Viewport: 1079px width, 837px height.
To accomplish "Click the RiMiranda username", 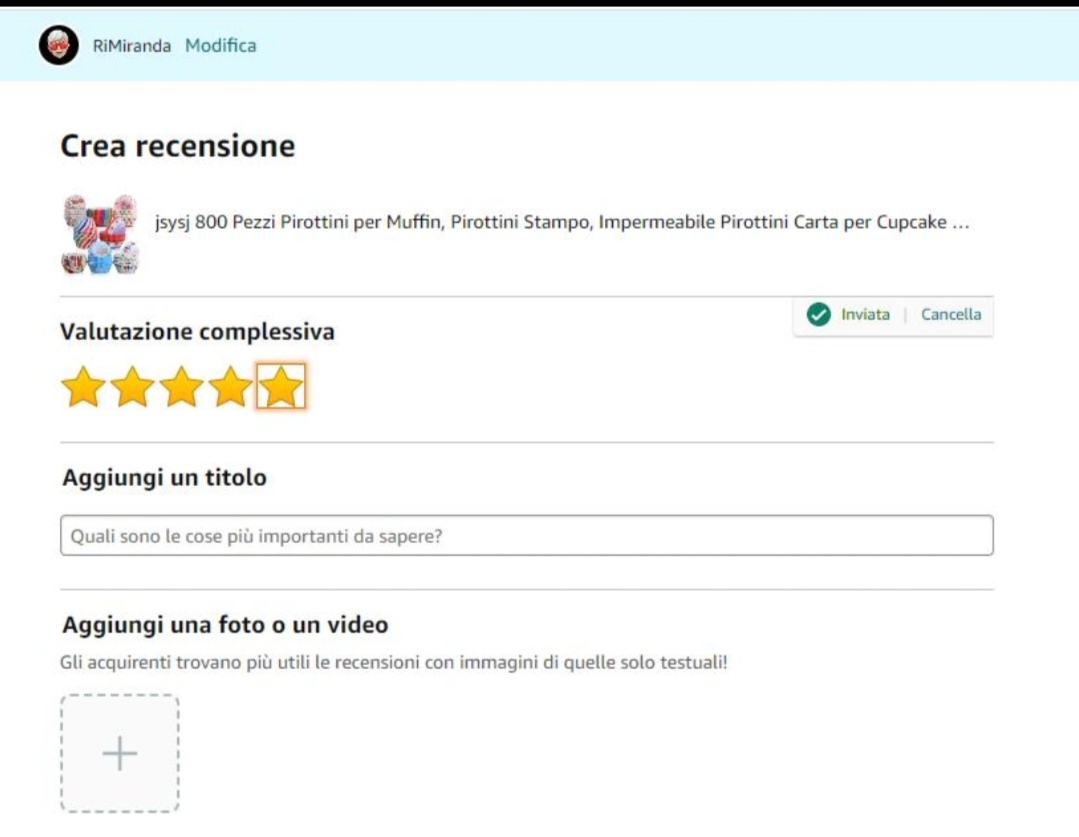I will [132, 46].
